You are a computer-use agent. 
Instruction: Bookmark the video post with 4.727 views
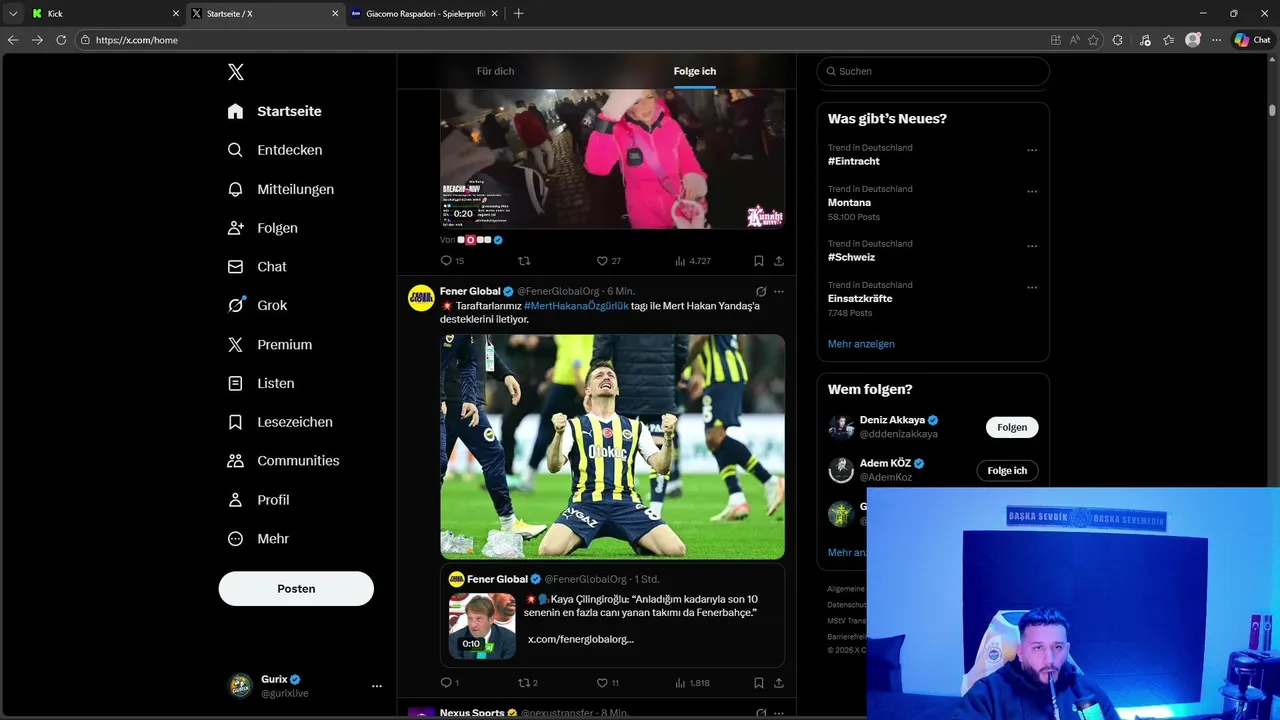(759, 261)
